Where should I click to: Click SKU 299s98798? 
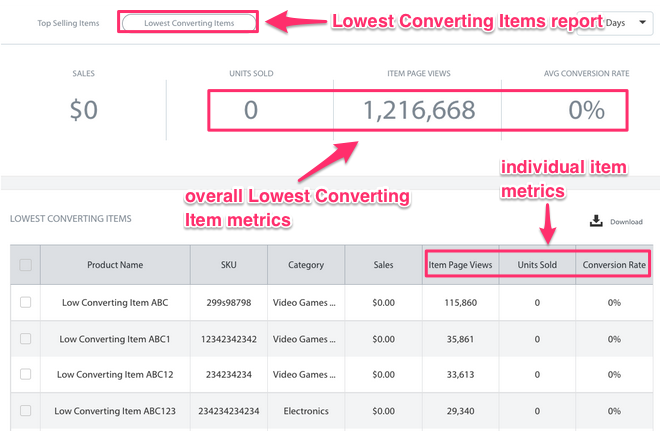[229, 303]
